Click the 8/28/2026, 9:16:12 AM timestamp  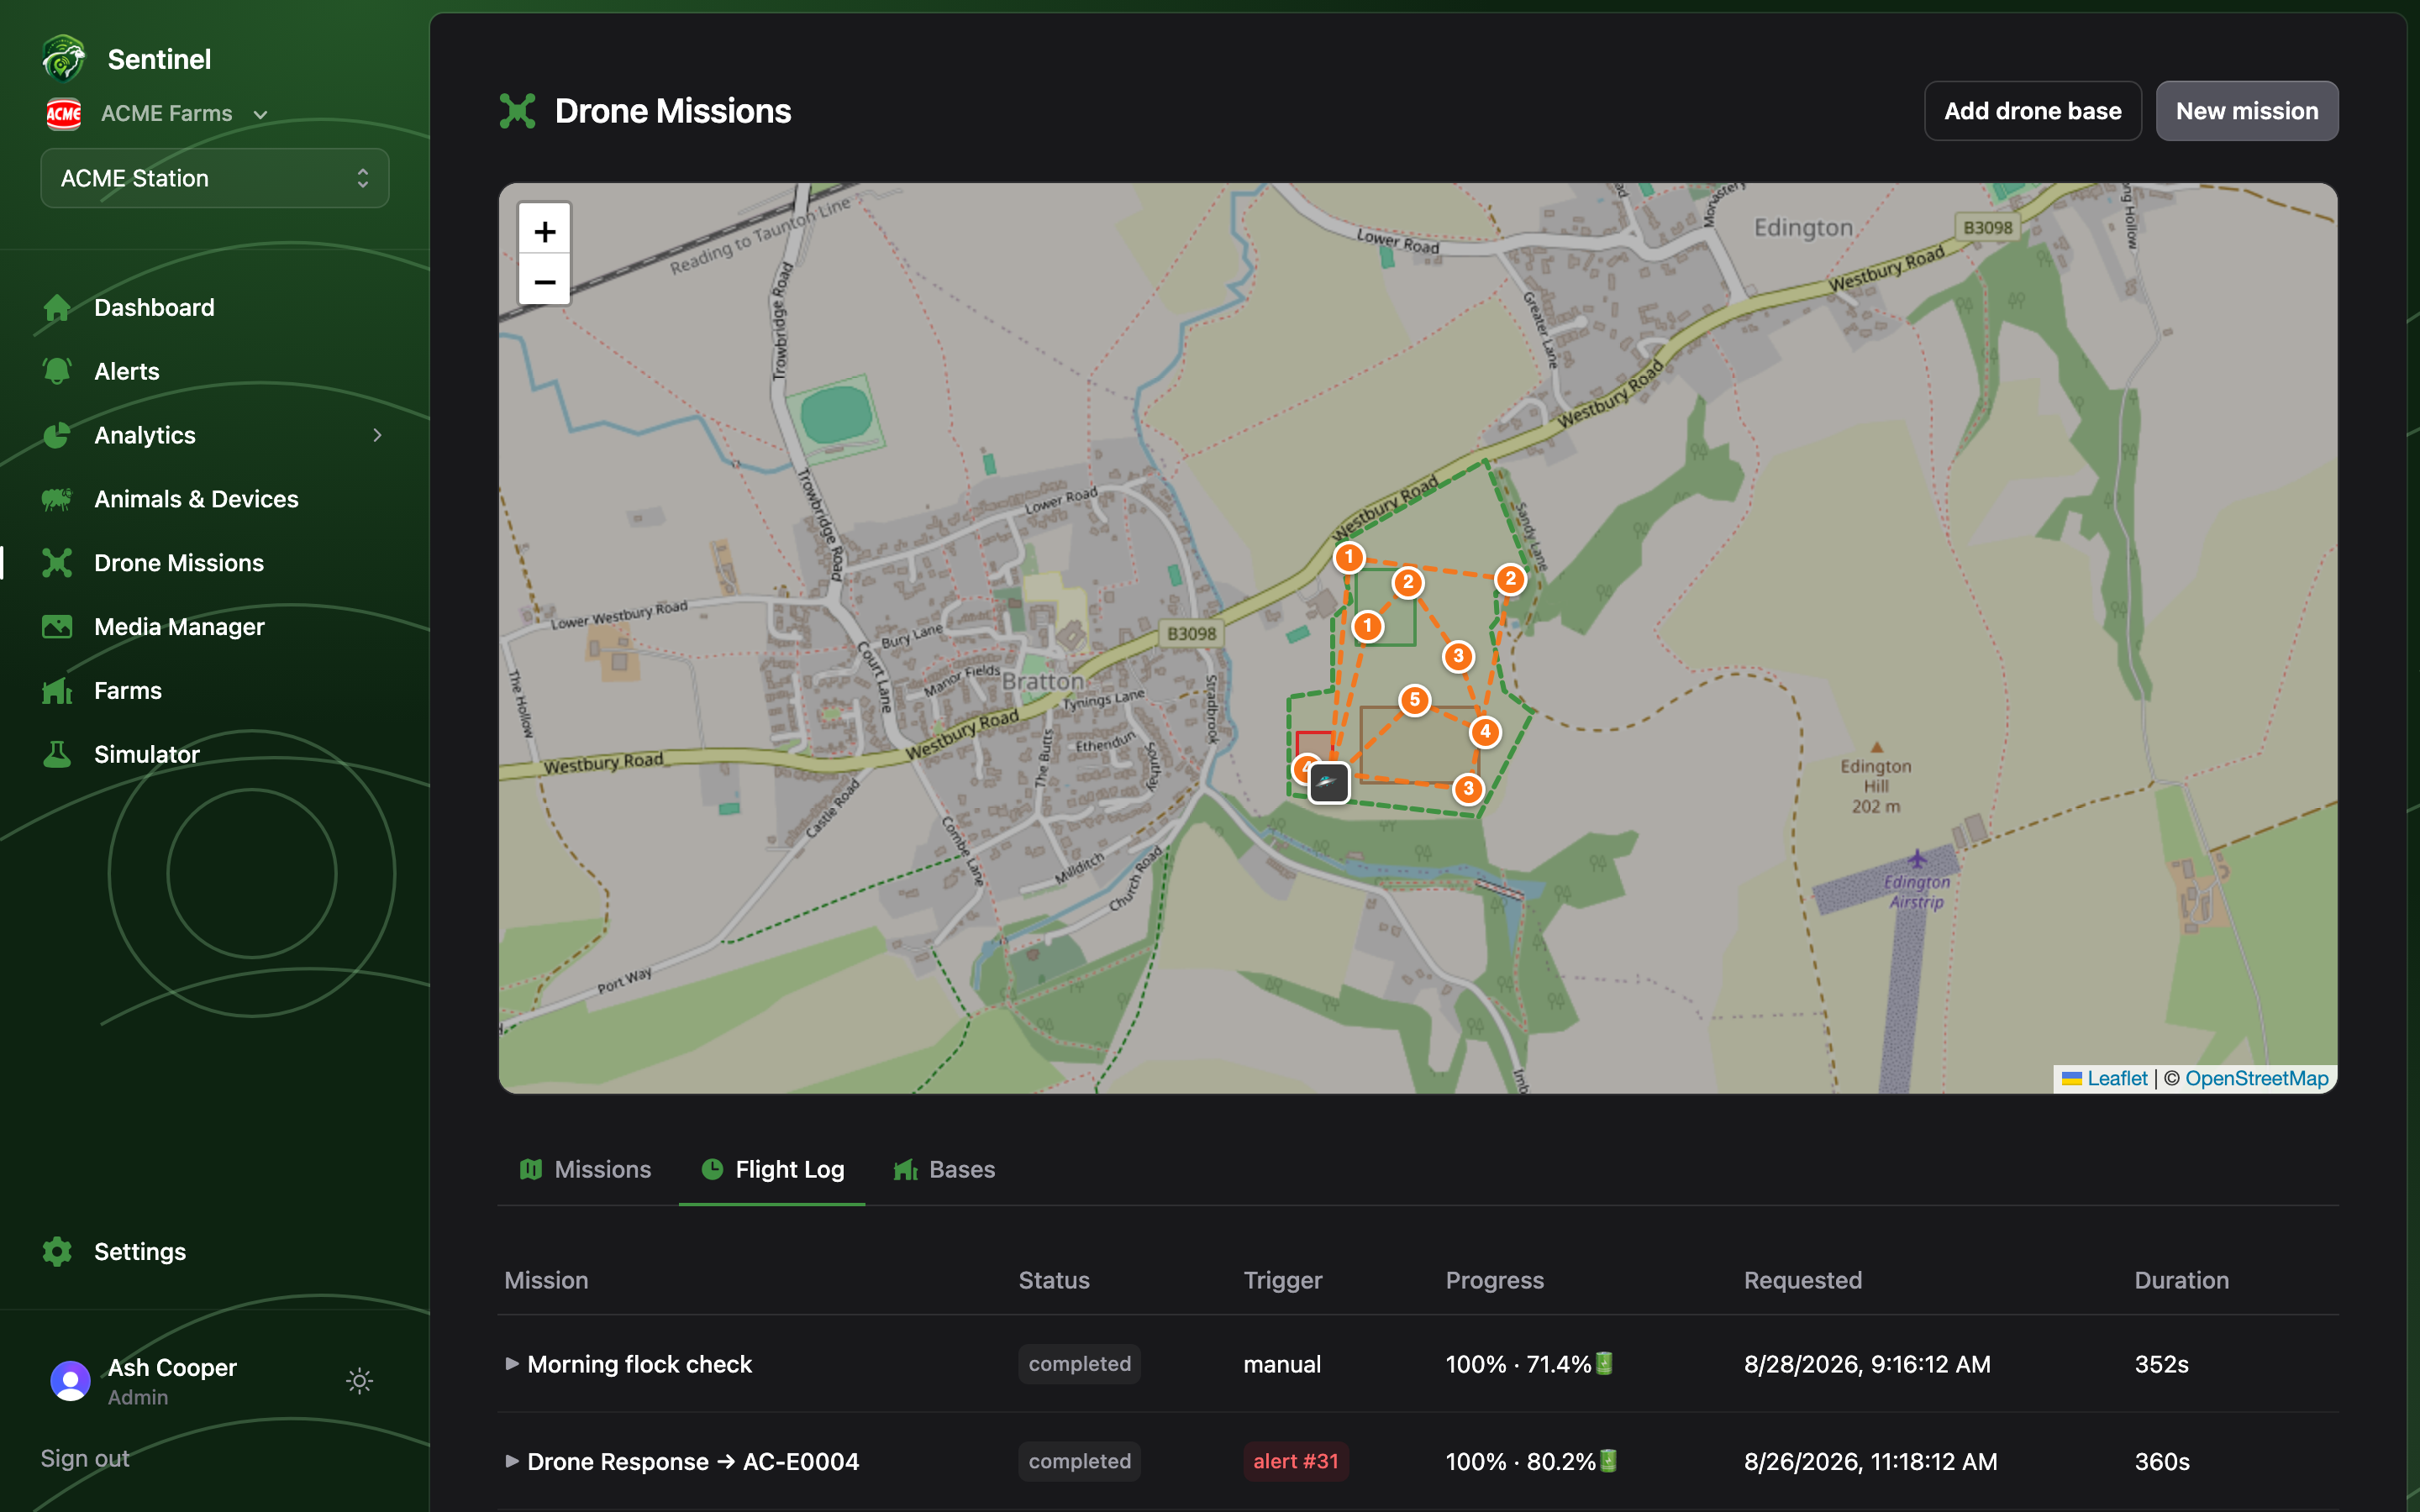(1867, 1364)
